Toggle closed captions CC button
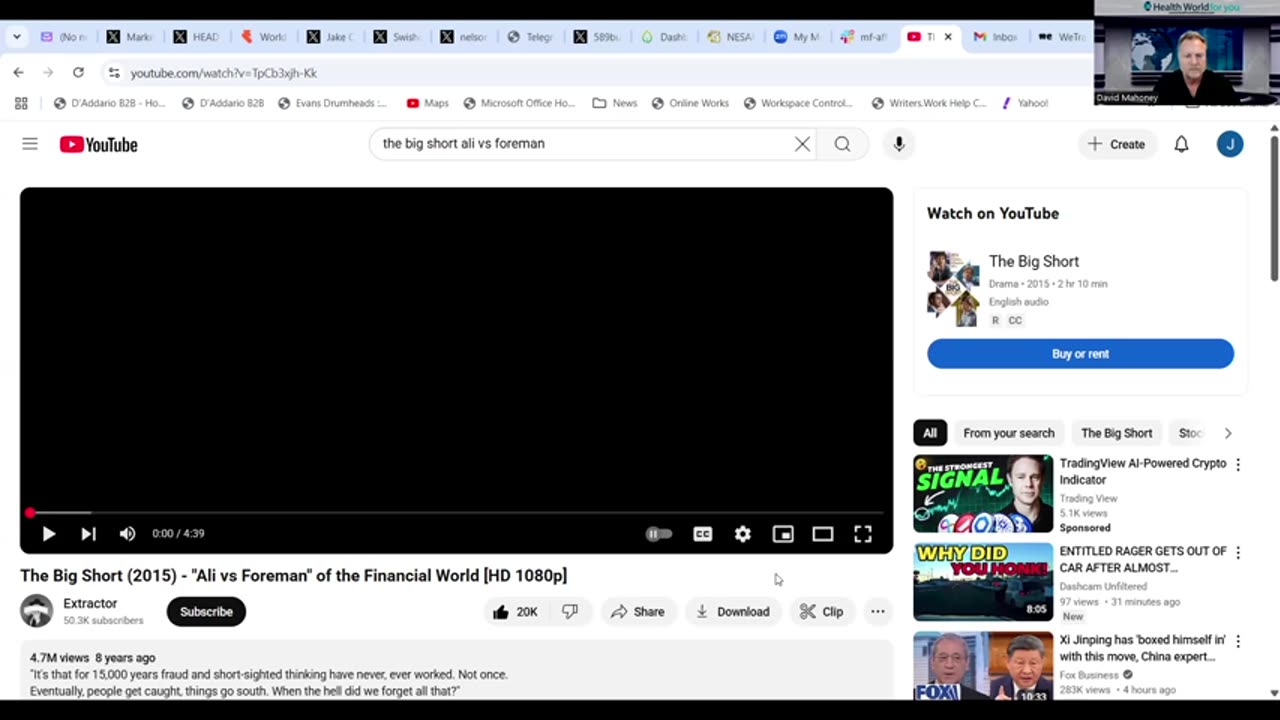Image resolution: width=1280 pixels, height=720 pixels. 703,534
